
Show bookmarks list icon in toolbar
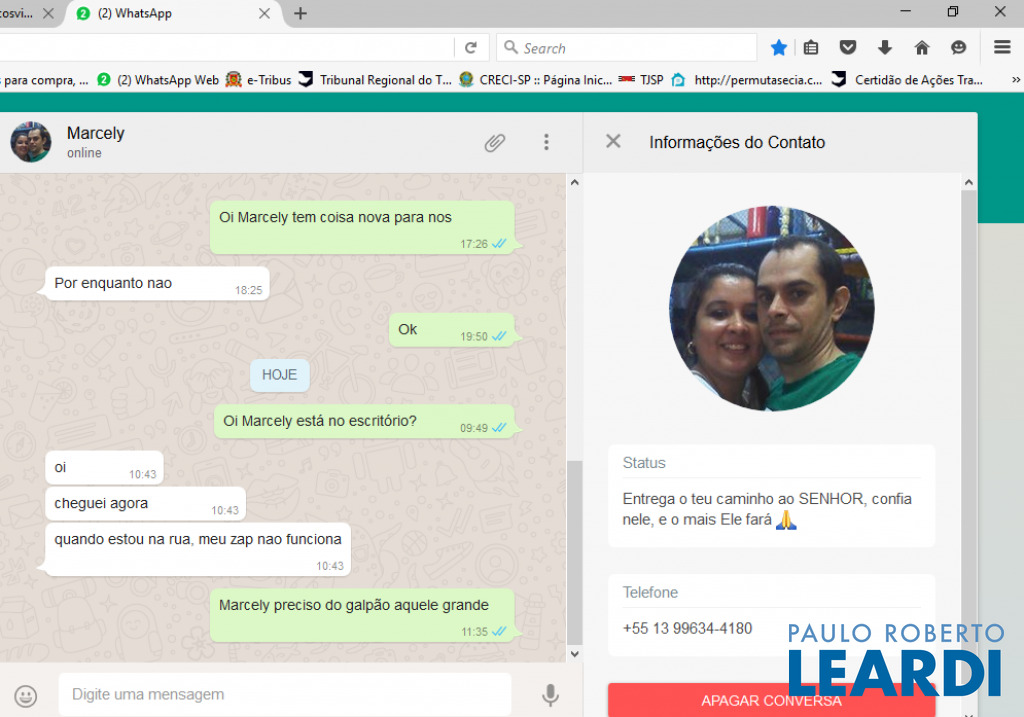(x=811, y=48)
